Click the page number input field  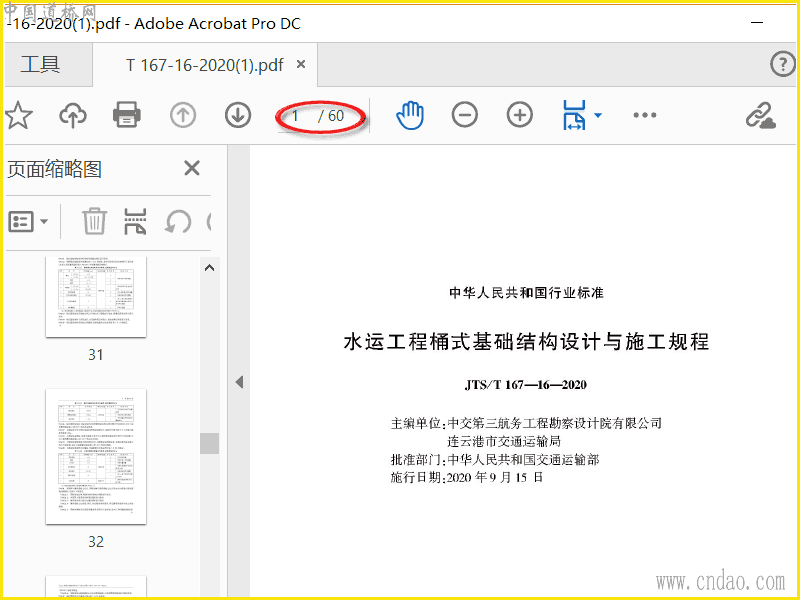(x=296, y=116)
